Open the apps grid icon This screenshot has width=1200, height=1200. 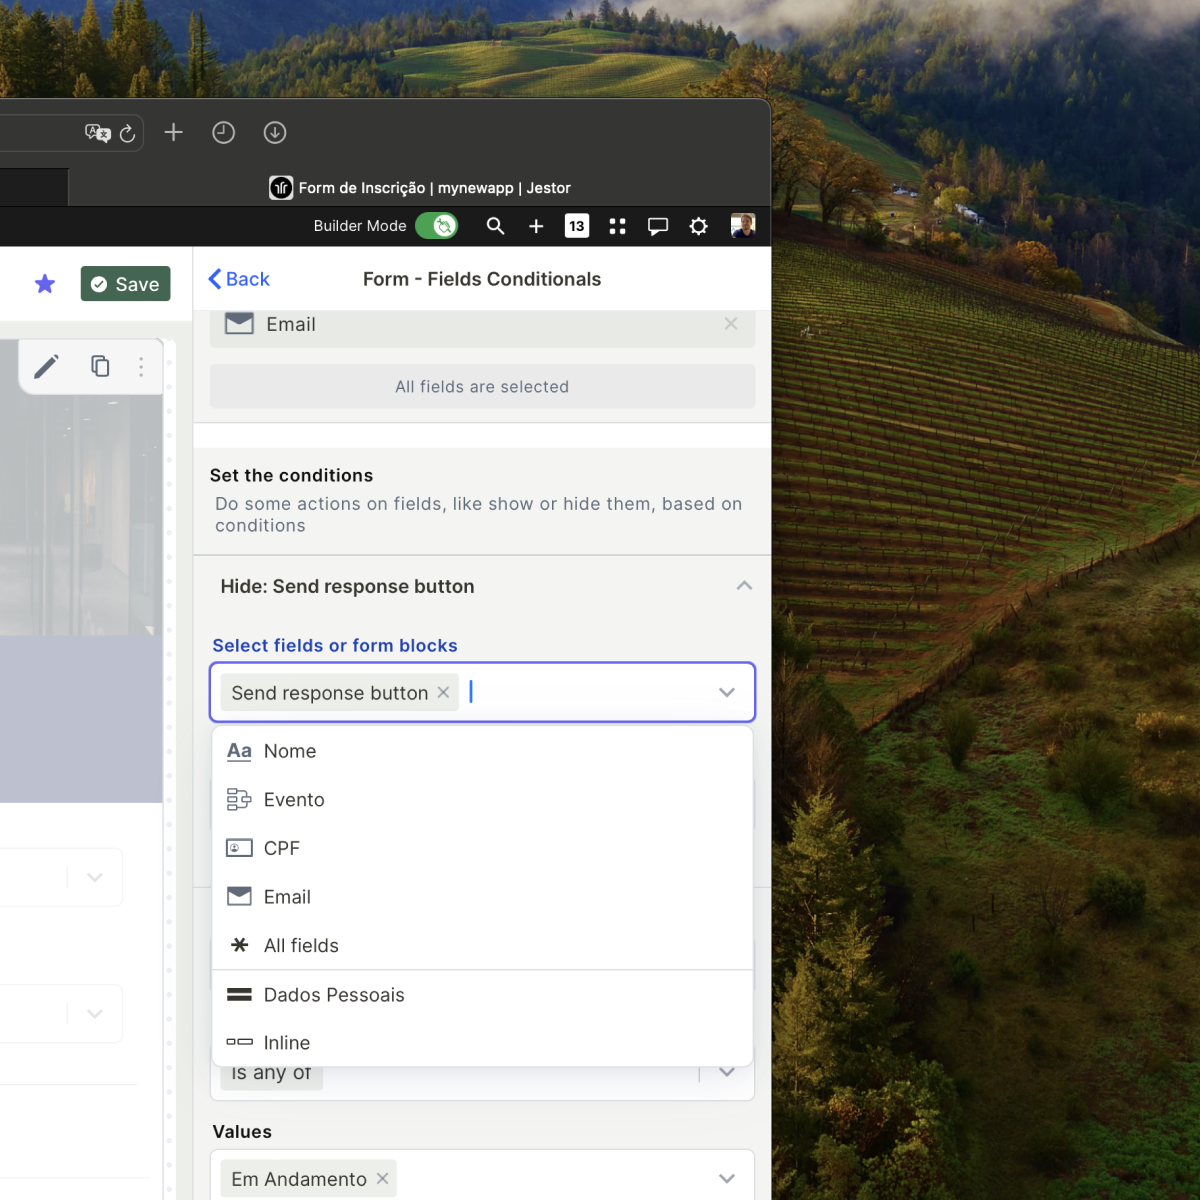pos(617,226)
